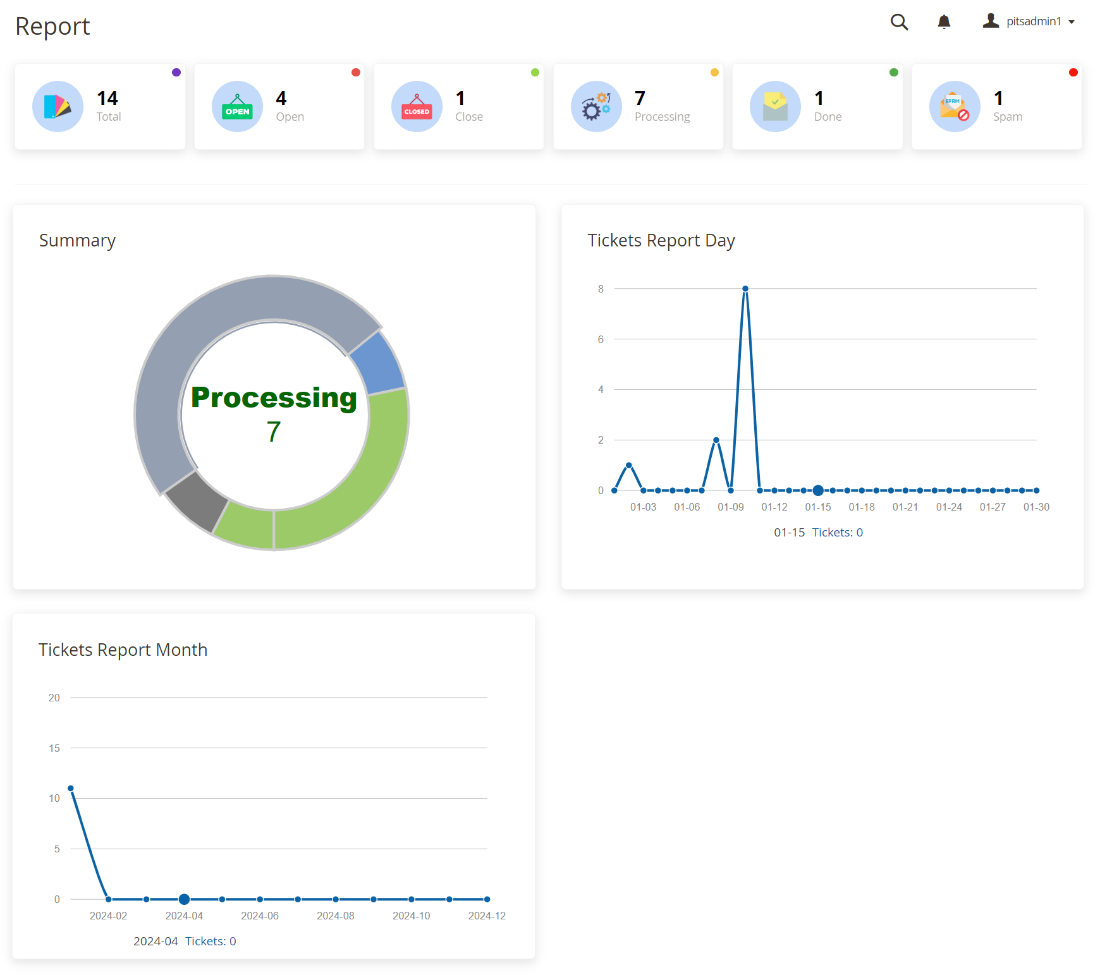Click the Processing gears icon

coord(596,107)
